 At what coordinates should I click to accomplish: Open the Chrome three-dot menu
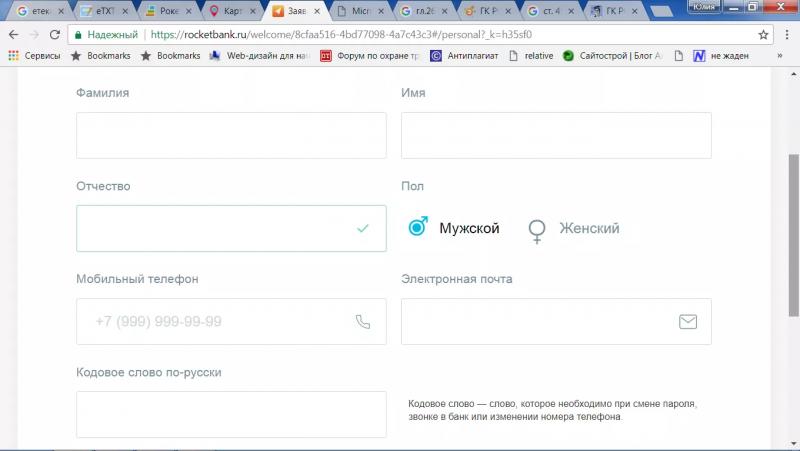click(x=787, y=35)
